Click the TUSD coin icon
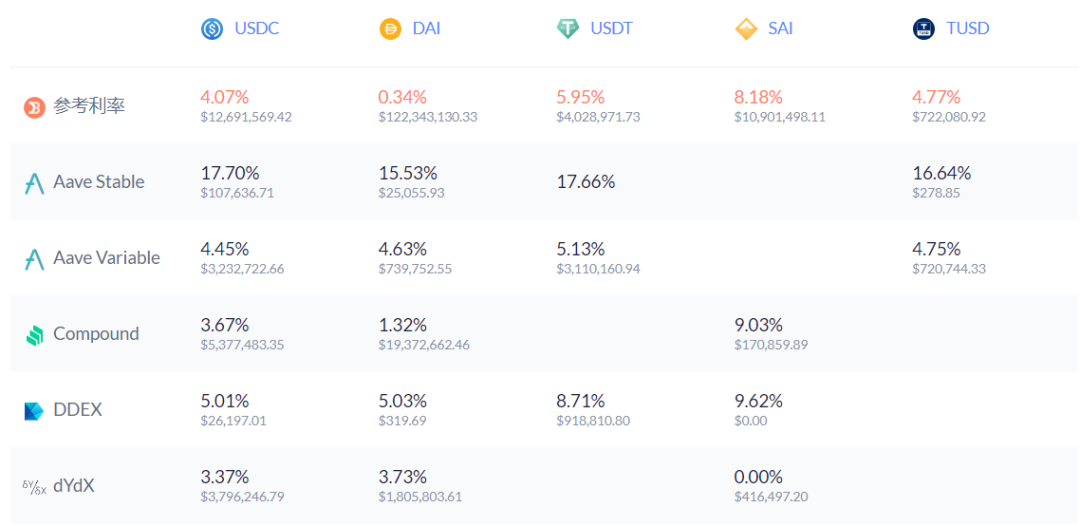 click(924, 29)
